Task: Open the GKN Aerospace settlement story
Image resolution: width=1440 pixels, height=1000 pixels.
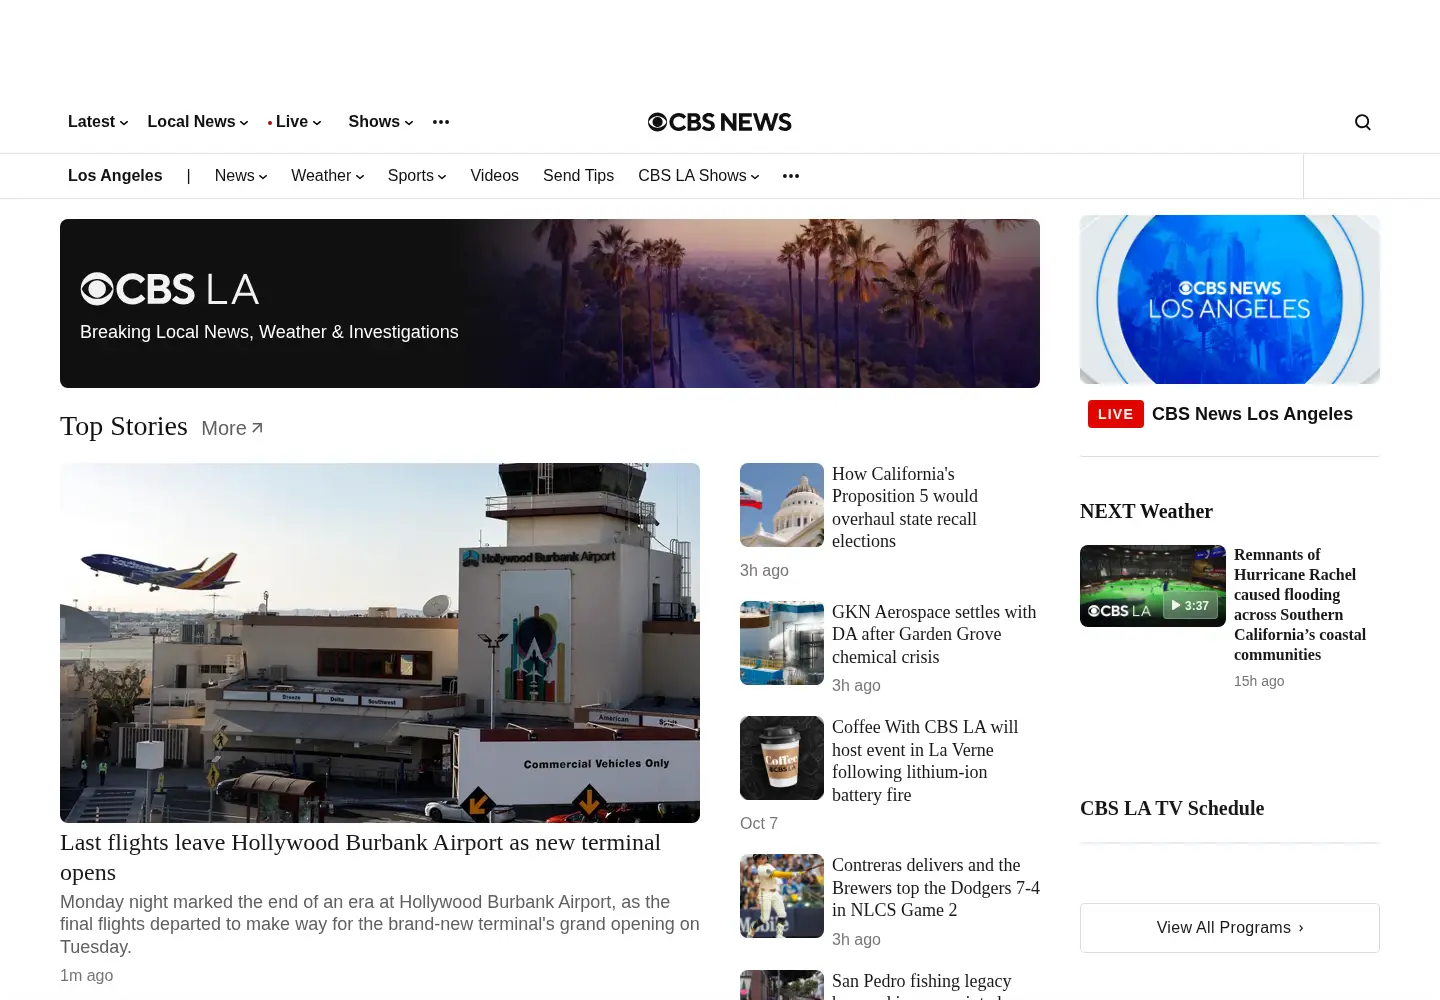Action: [934, 634]
